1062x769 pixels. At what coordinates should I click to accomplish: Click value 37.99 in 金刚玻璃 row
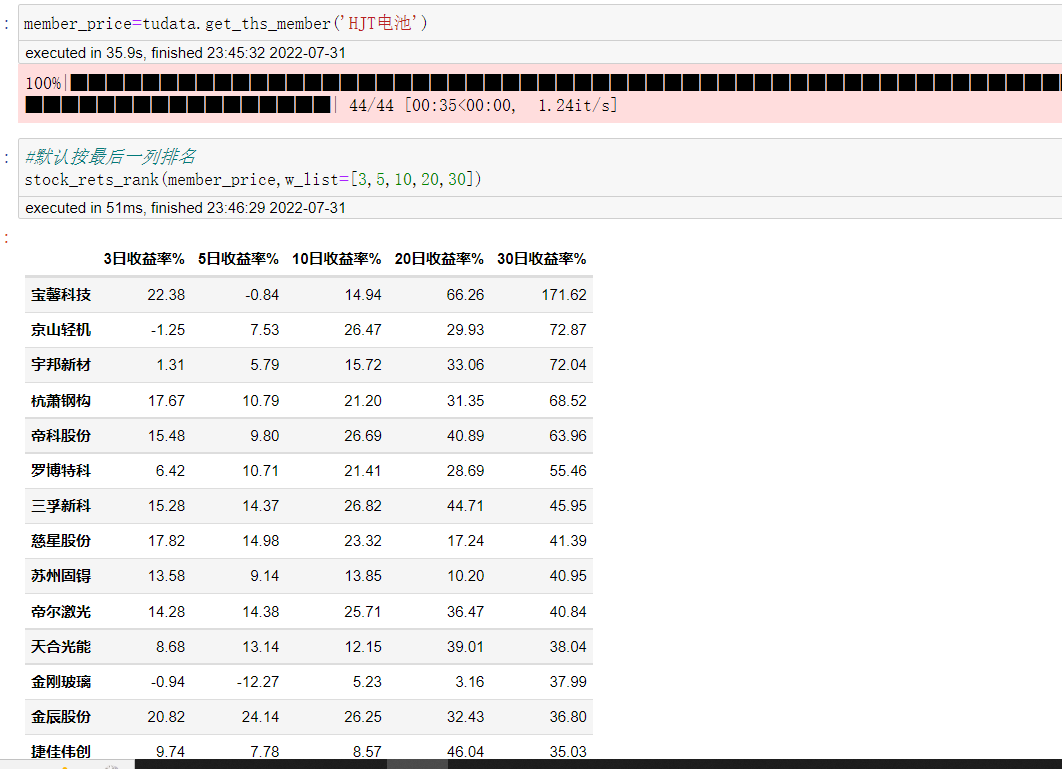(568, 682)
